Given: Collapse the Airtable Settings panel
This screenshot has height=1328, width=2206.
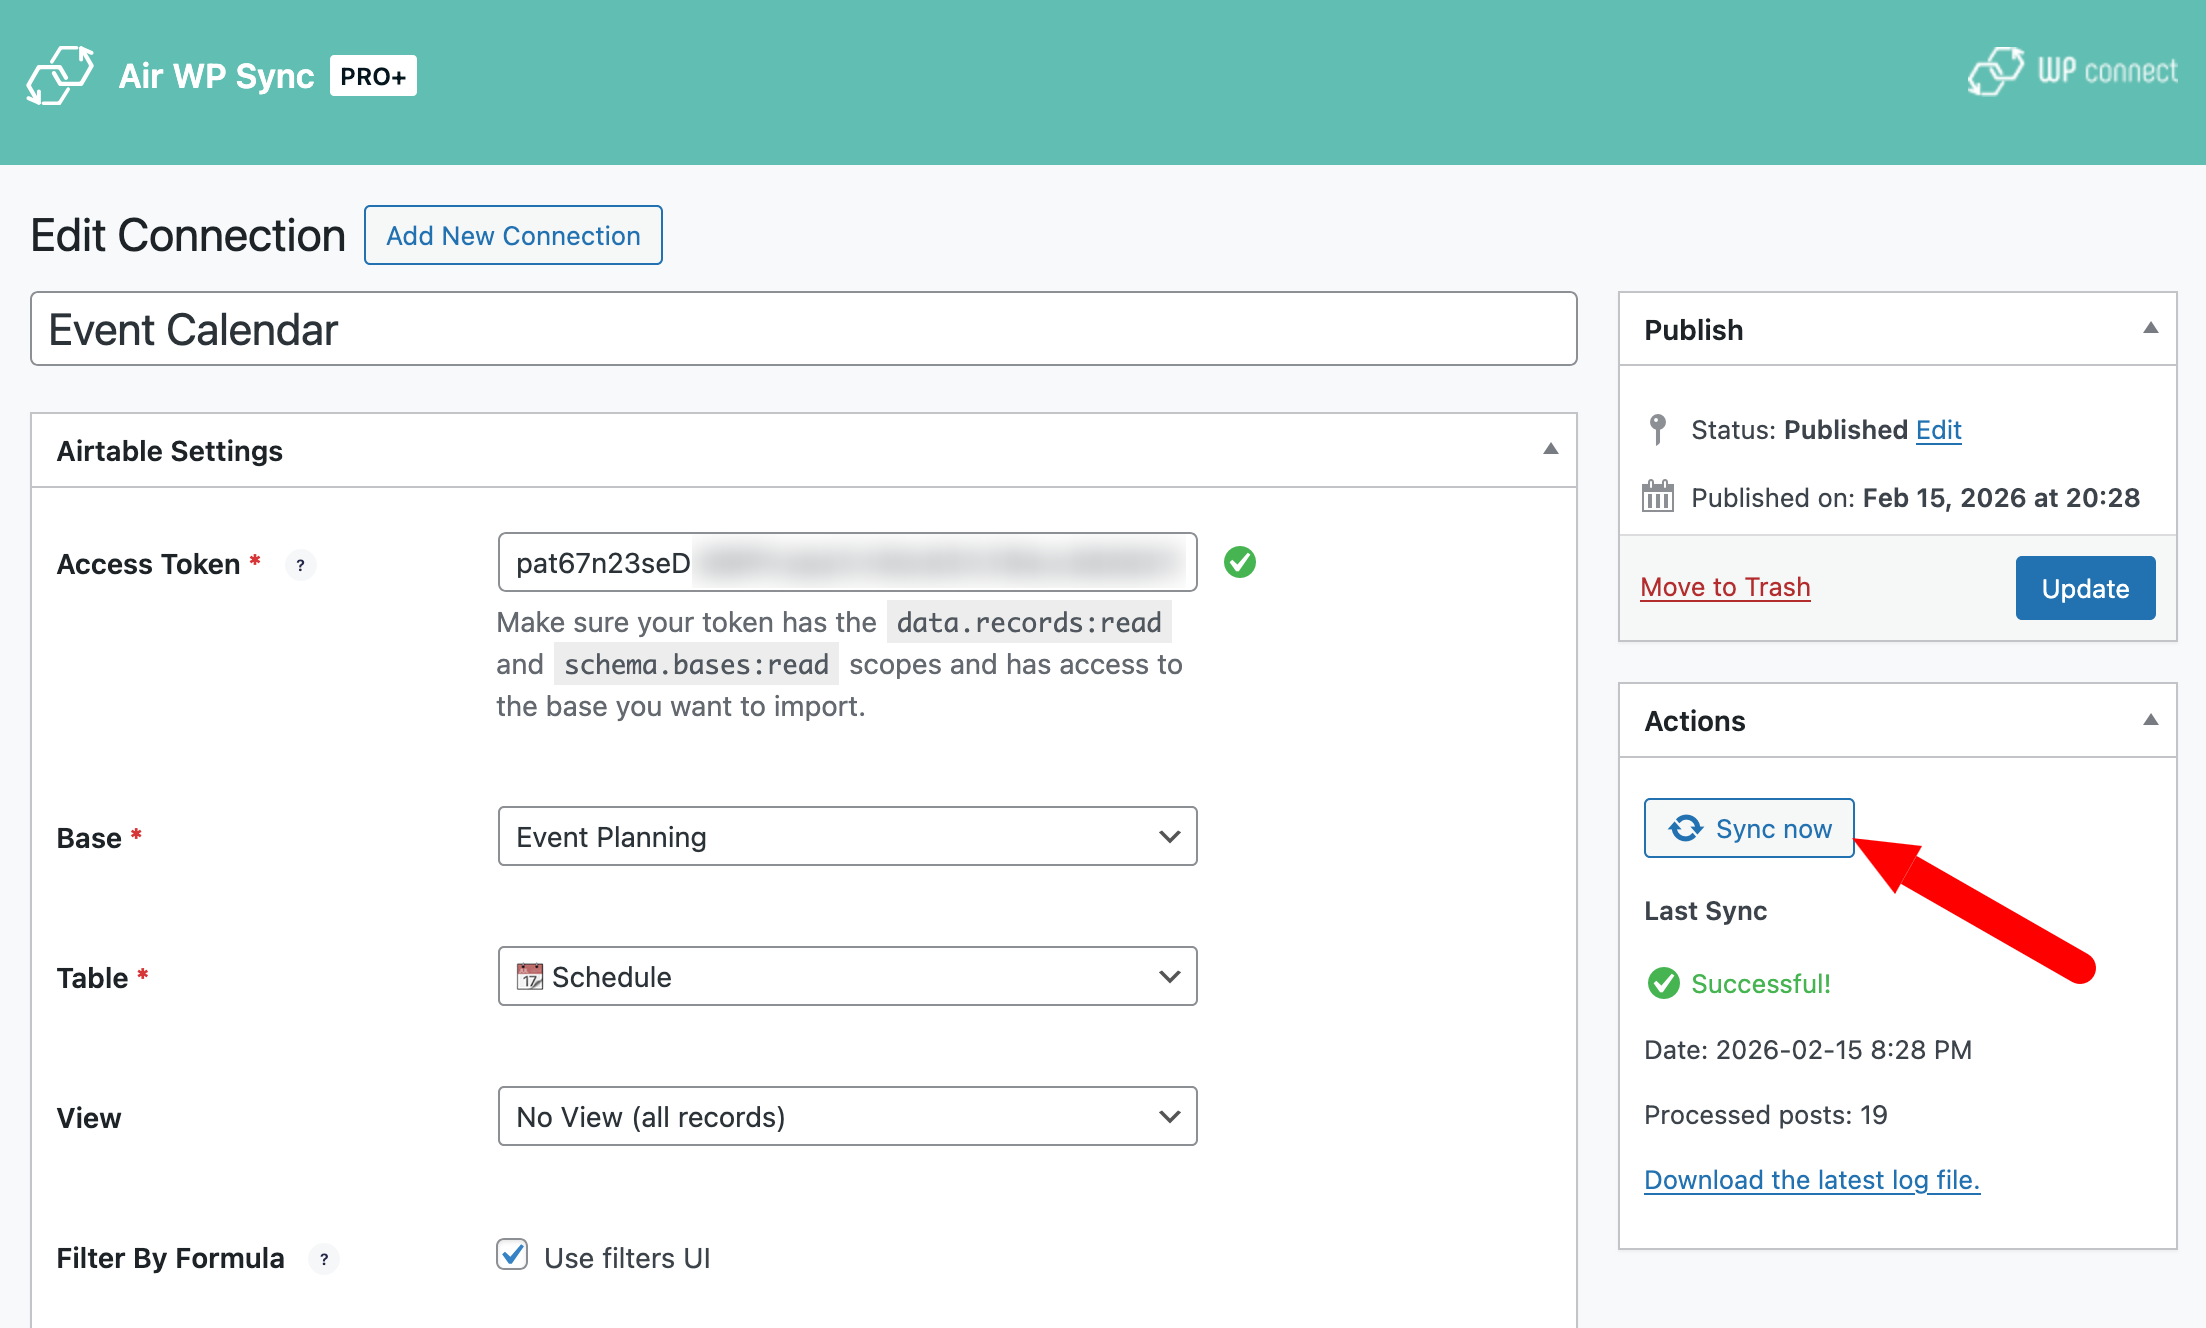Looking at the screenshot, I should (x=1551, y=449).
